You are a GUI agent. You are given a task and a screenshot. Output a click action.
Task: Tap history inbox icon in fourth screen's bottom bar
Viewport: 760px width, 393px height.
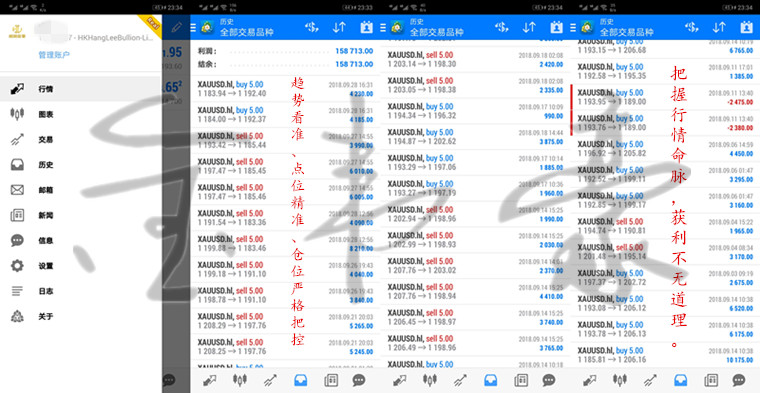tap(680, 380)
